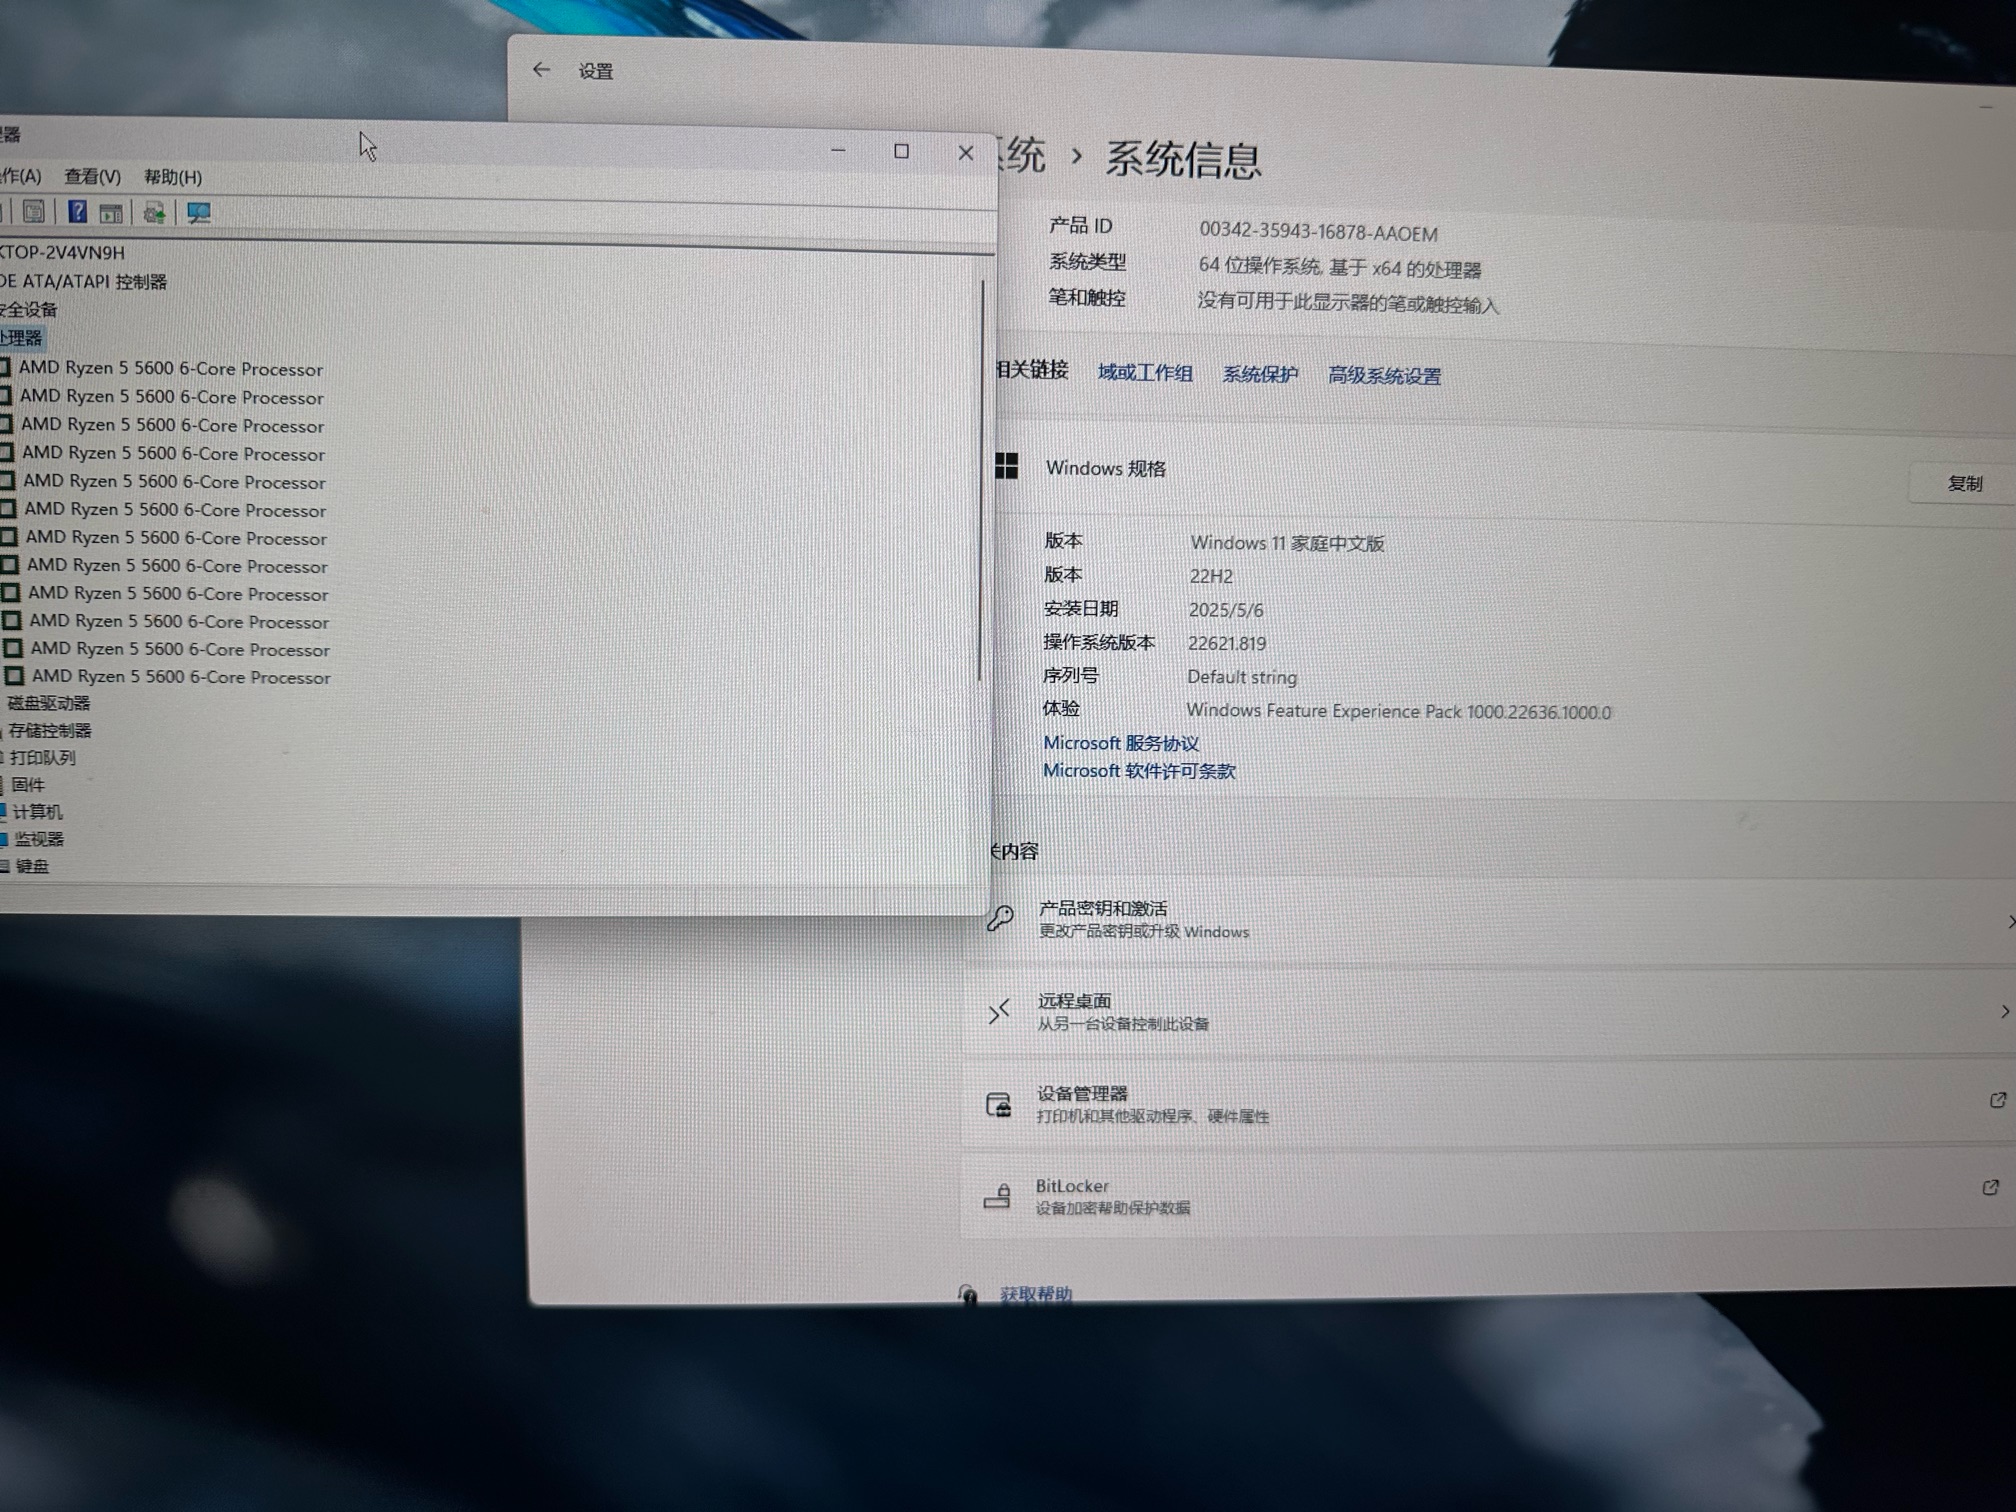Viewport: 2016px width, 1512px height.
Task: Click chevron on 产品密钥和激活 row
Action: [x=2010, y=922]
